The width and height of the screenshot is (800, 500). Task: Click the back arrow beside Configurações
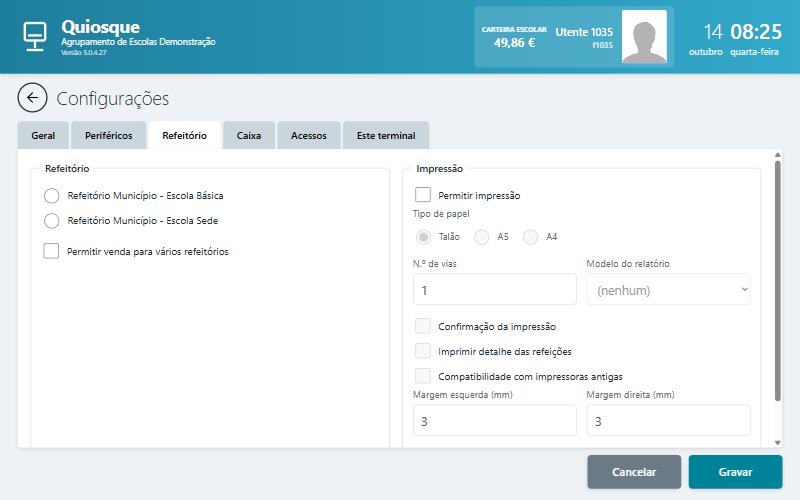tap(32, 97)
